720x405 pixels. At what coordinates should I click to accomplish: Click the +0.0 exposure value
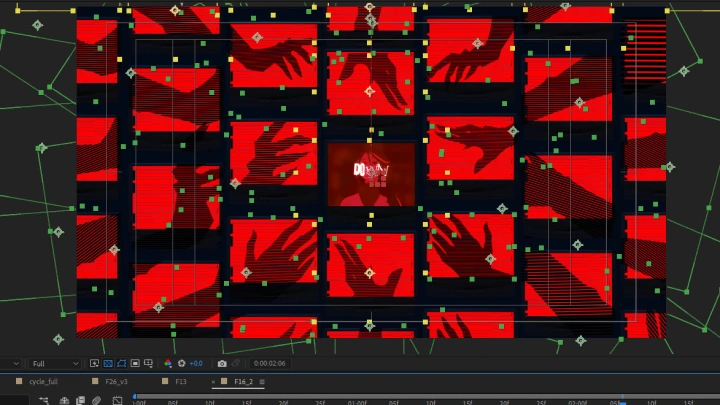pos(196,363)
